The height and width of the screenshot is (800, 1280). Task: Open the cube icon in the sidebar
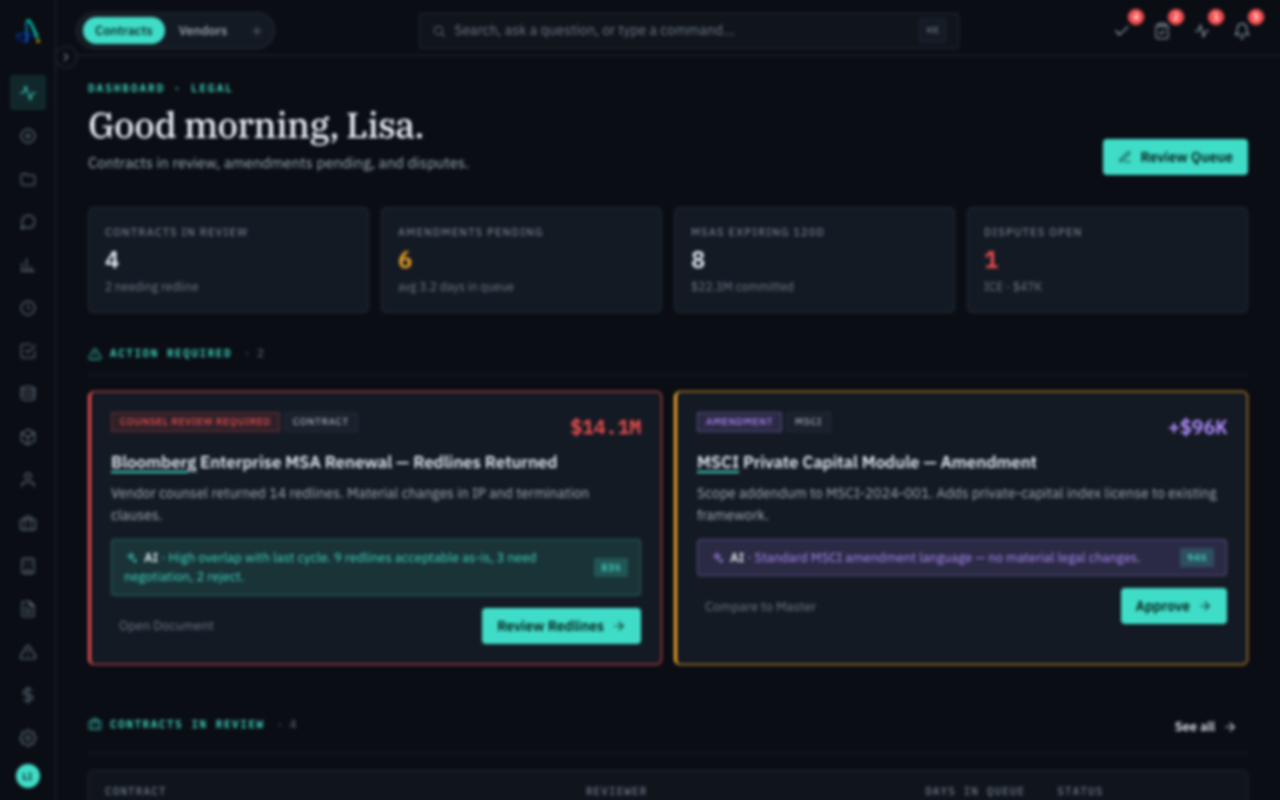pos(28,437)
